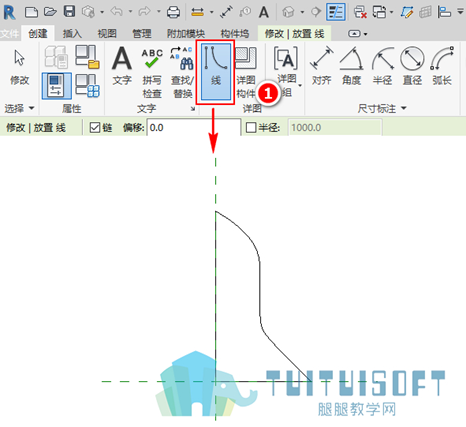Run 拼写检查 spell check

pos(152,73)
